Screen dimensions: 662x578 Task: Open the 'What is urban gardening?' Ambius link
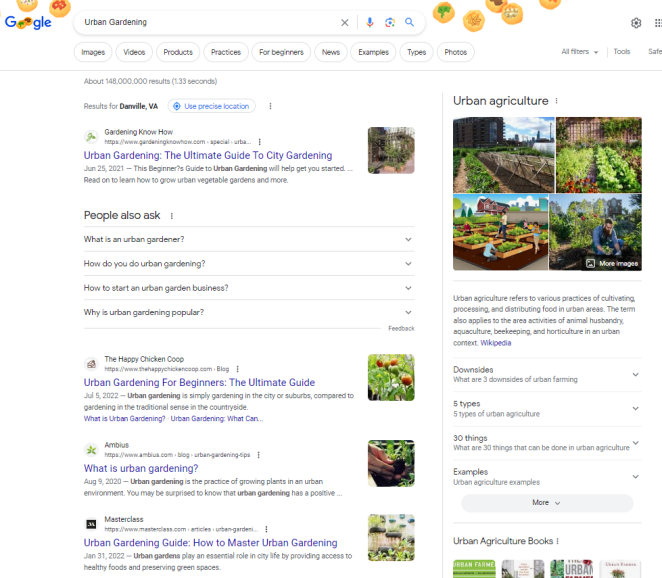141,468
